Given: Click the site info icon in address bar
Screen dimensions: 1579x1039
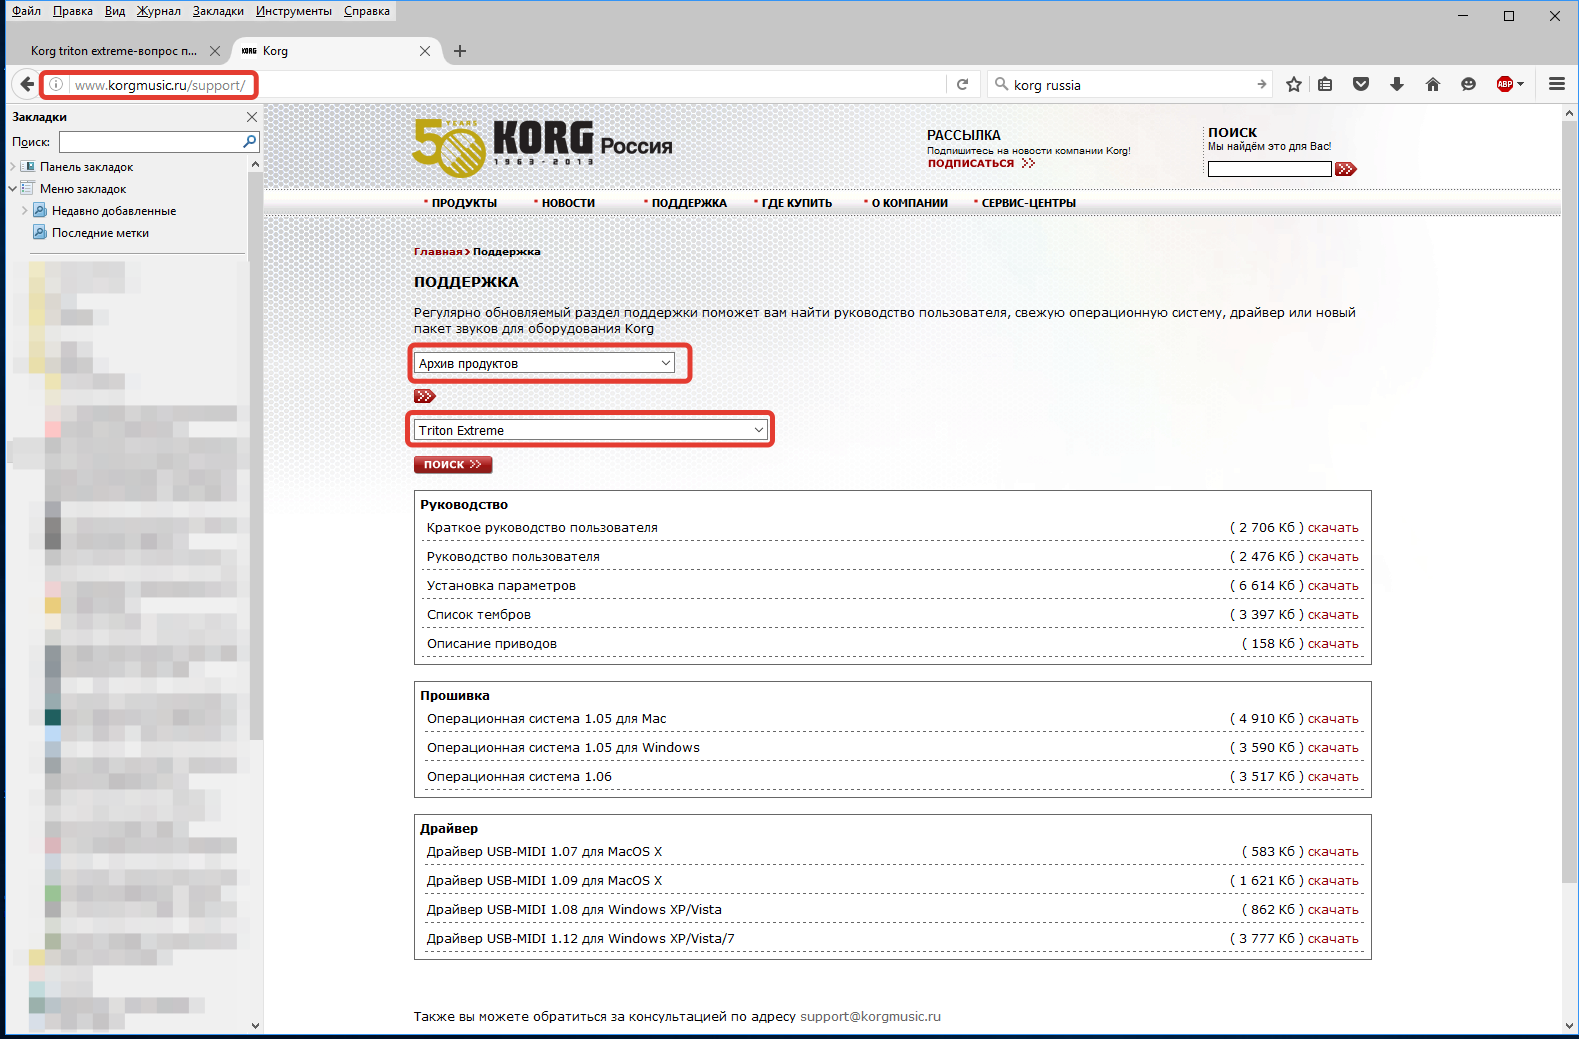Looking at the screenshot, I should pyautogui.click(x=56, y=85).
